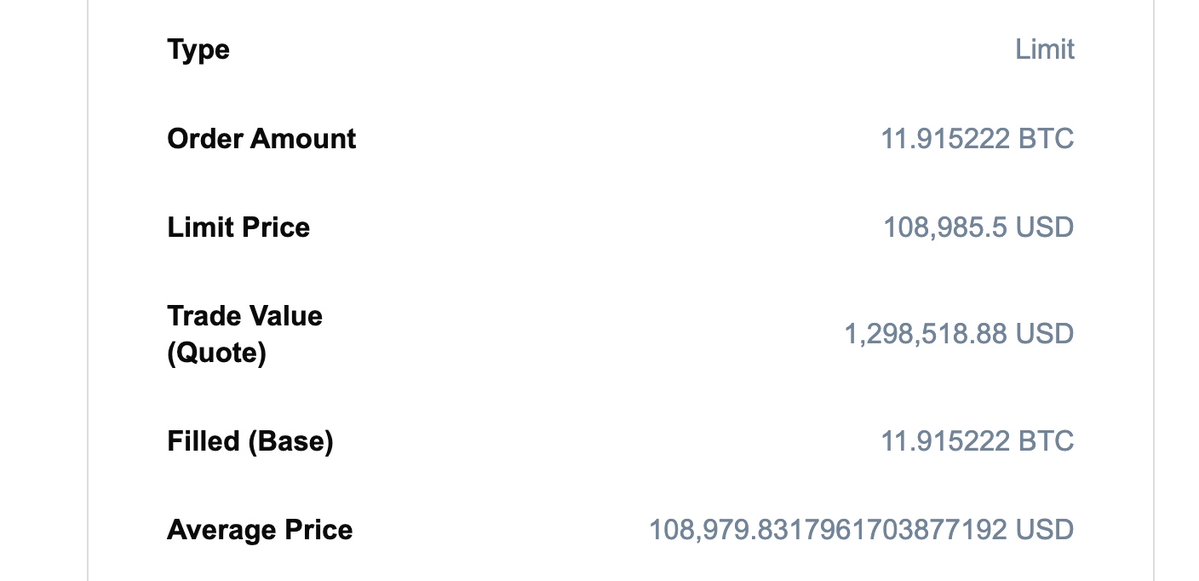Viewport: 1199px width, 581px height.
Task: Select the Limit order type value
Action: point(1044,49)
